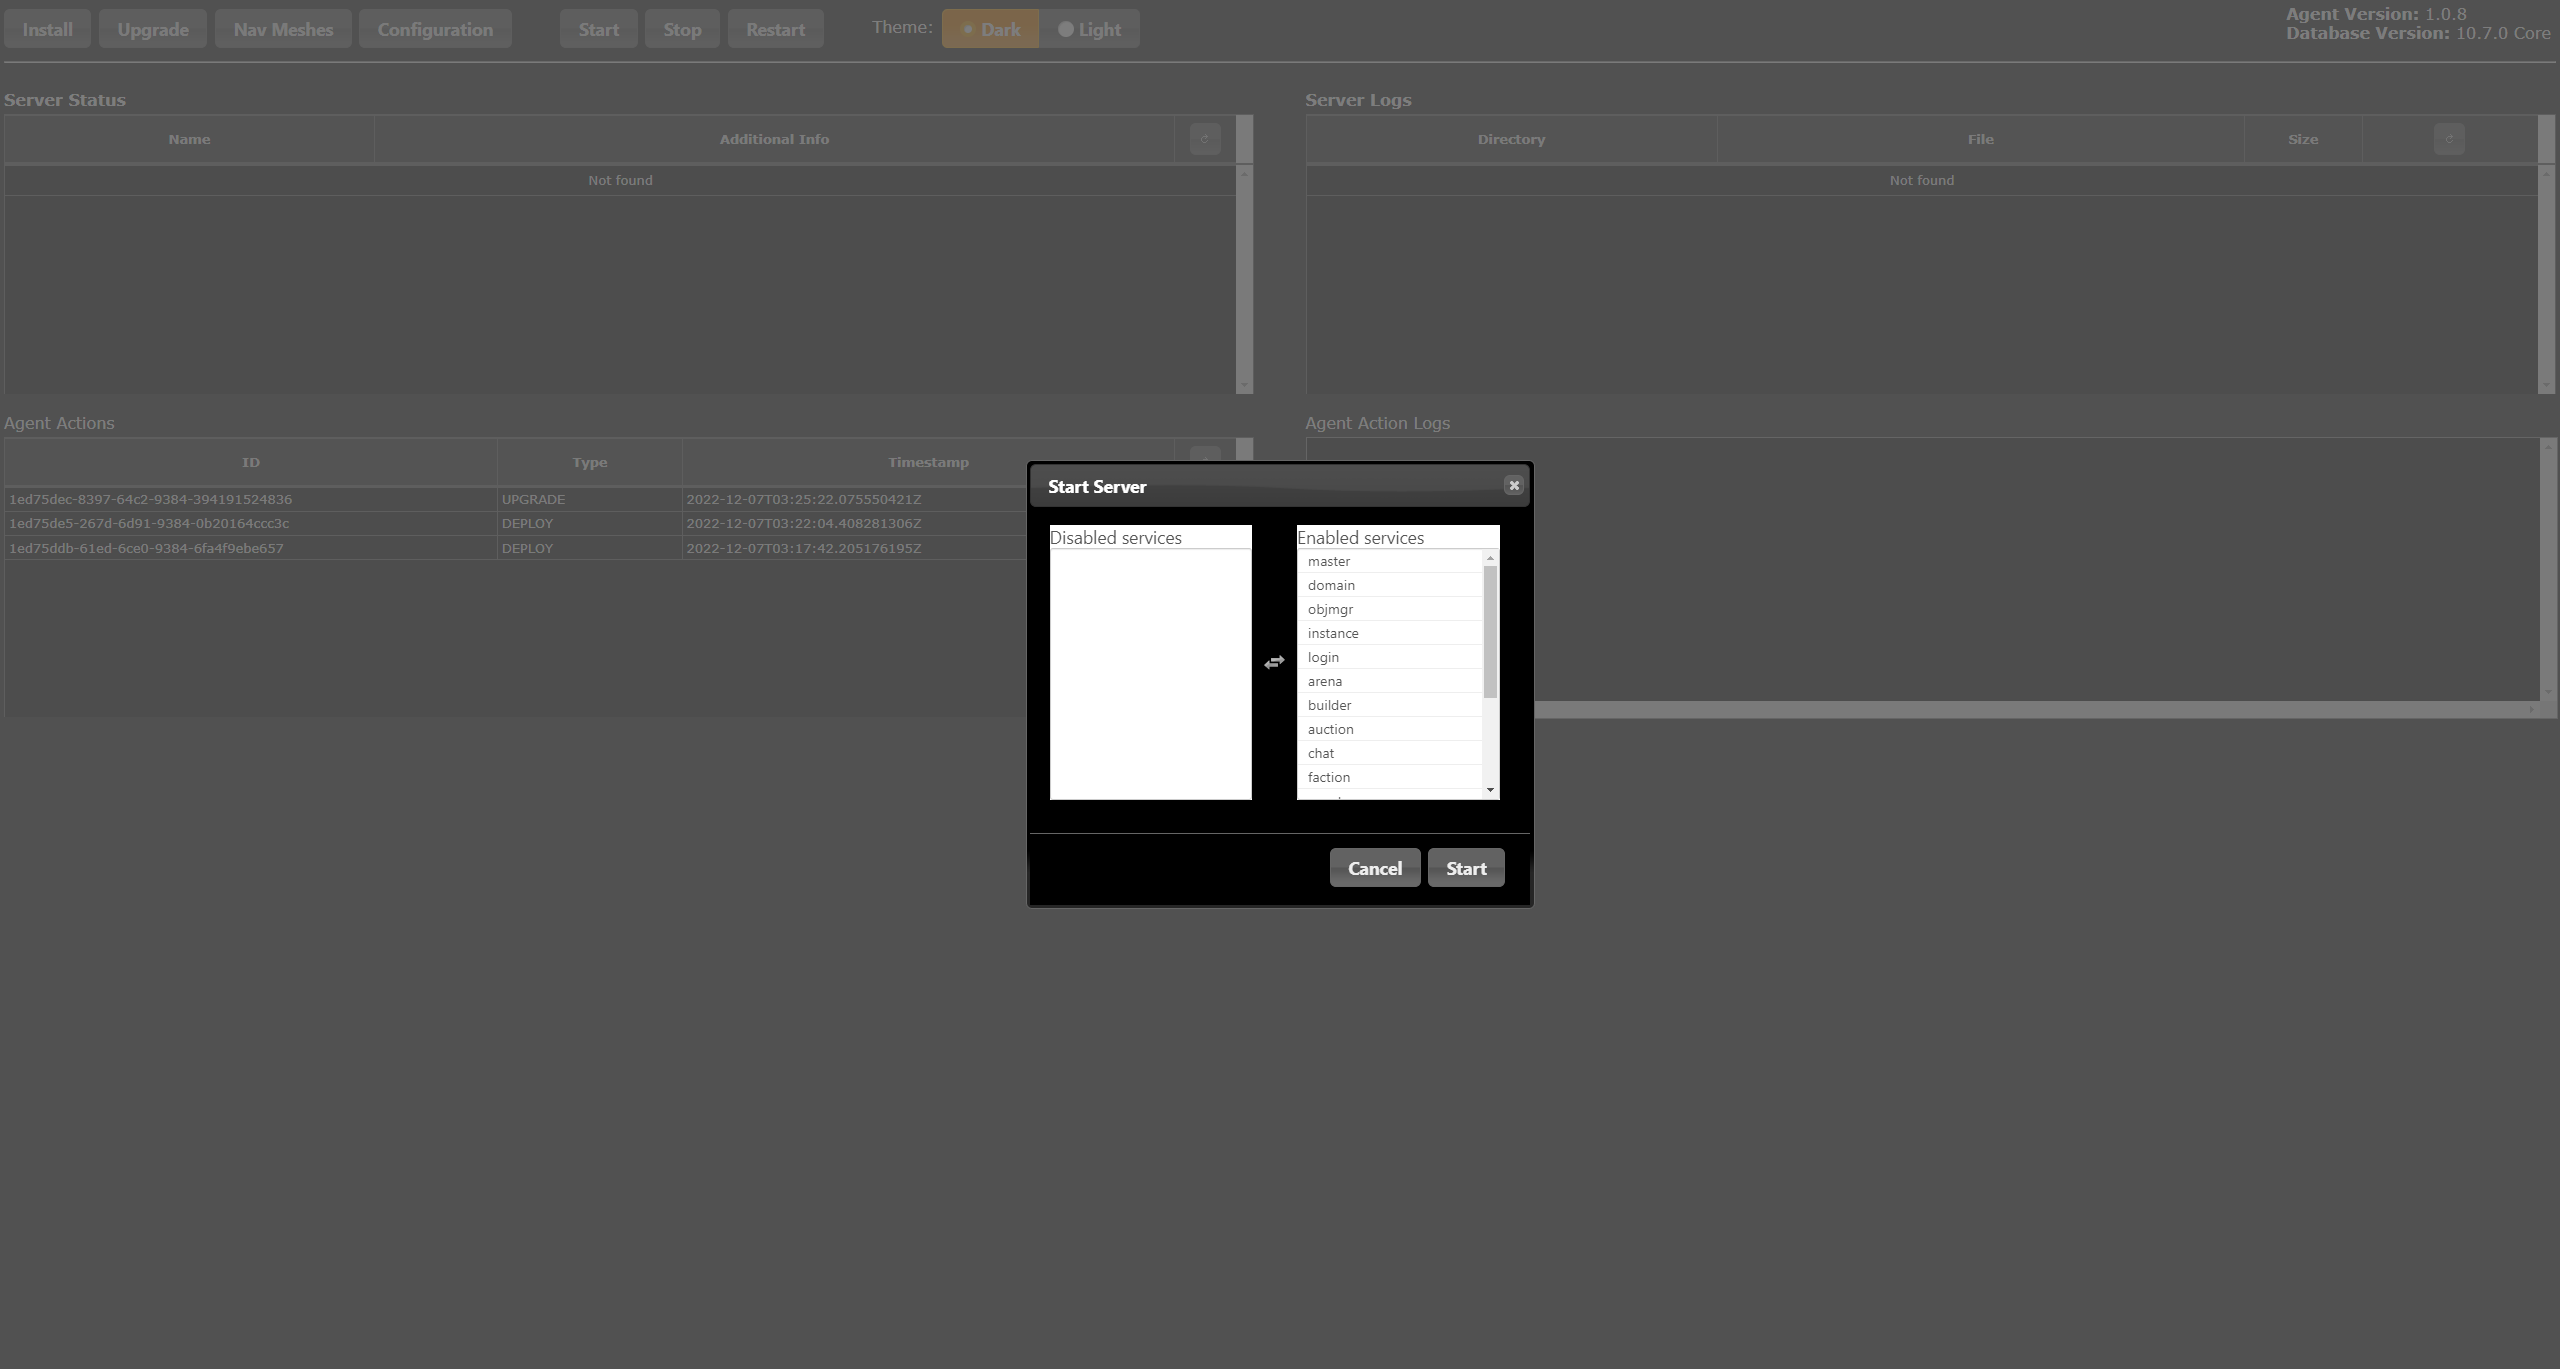This screenshot has width=2560, height=1369.
Task: Click the swap arrows between service lists
Action: [1273, 662]
